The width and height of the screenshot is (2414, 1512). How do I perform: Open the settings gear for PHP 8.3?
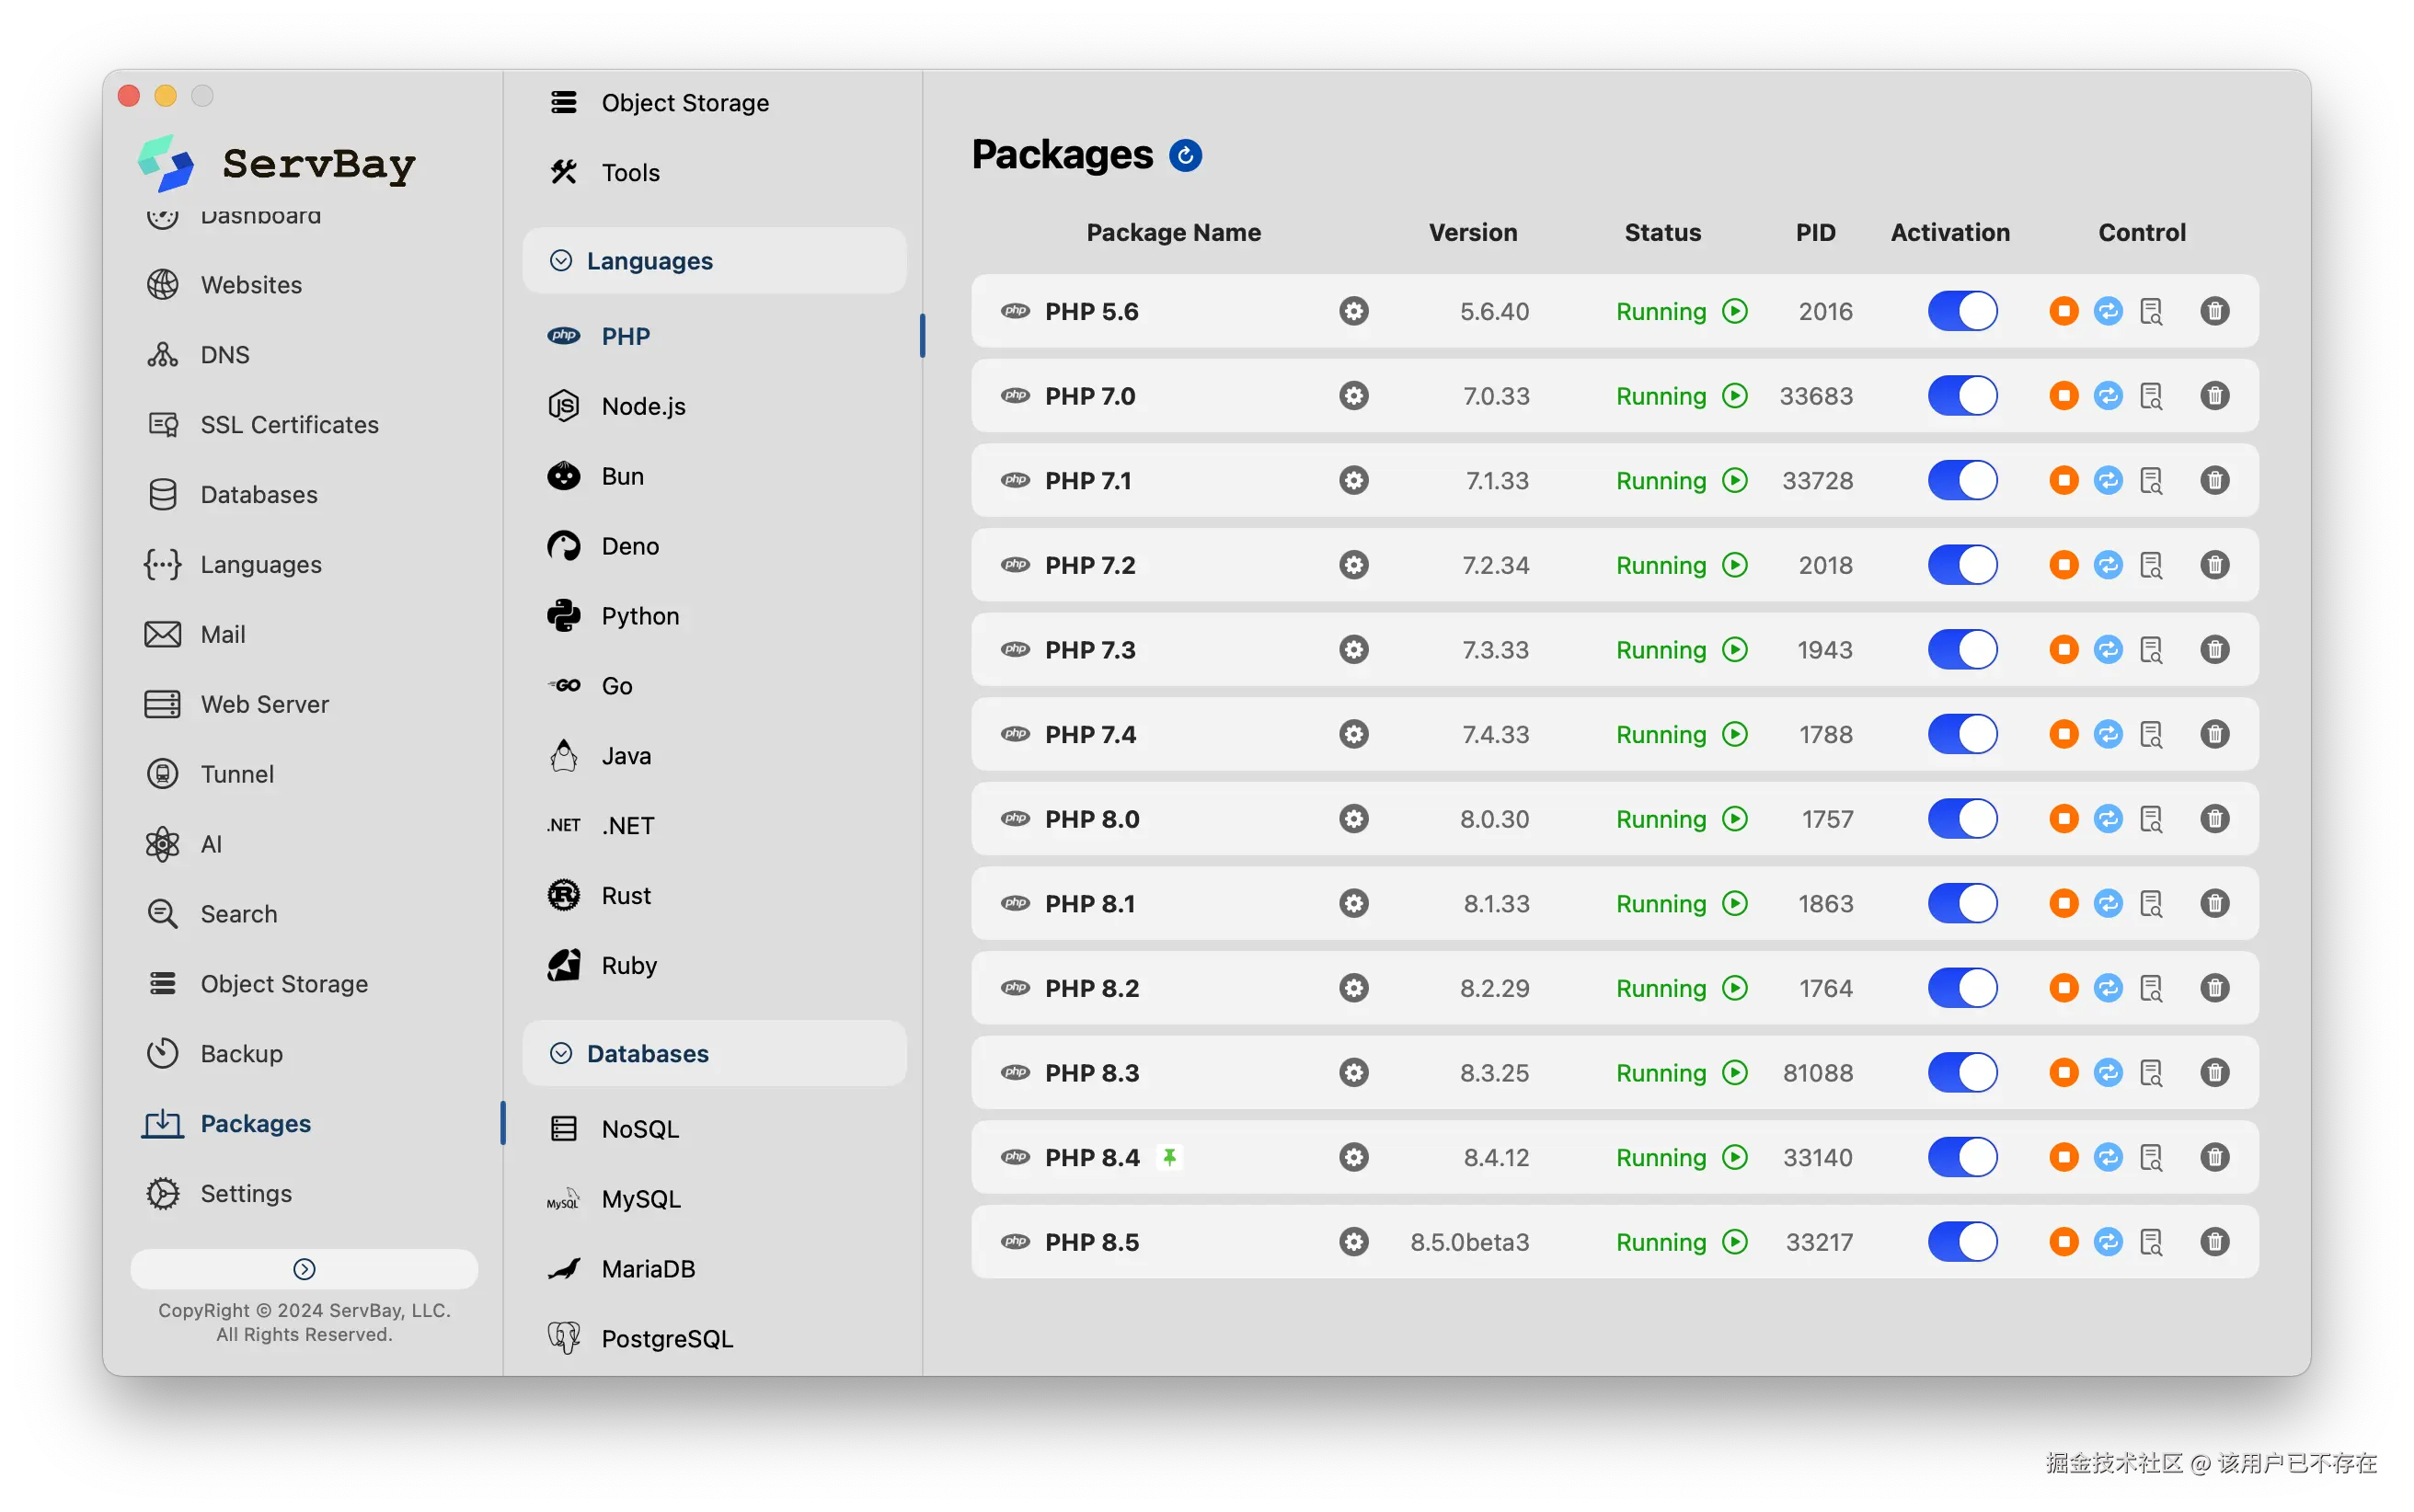[x=1353, y=1073]
